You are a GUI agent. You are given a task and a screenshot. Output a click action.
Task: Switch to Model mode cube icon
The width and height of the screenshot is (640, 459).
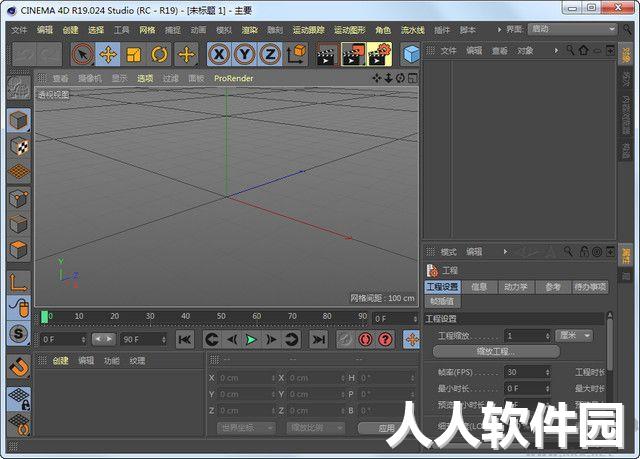coord(19,121)
